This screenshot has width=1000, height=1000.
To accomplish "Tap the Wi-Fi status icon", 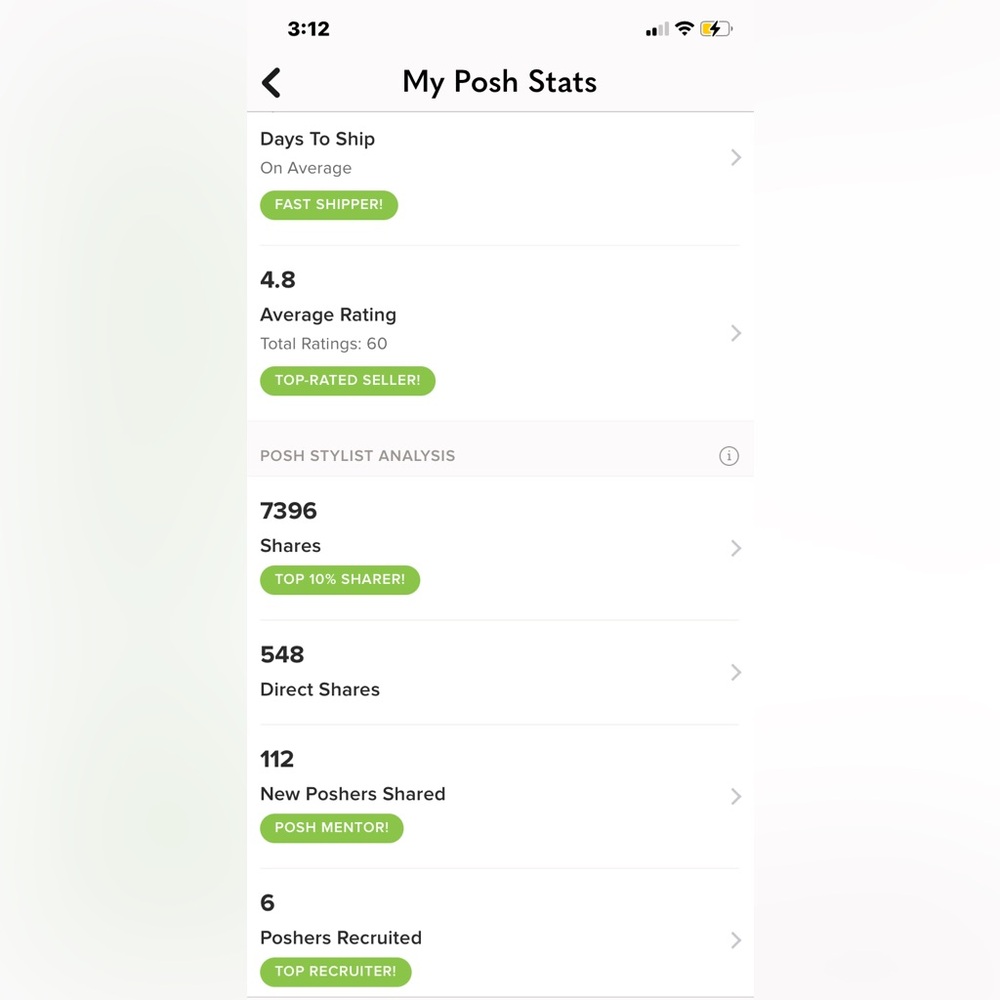I will pyautogui.click(x=684, y=29).
